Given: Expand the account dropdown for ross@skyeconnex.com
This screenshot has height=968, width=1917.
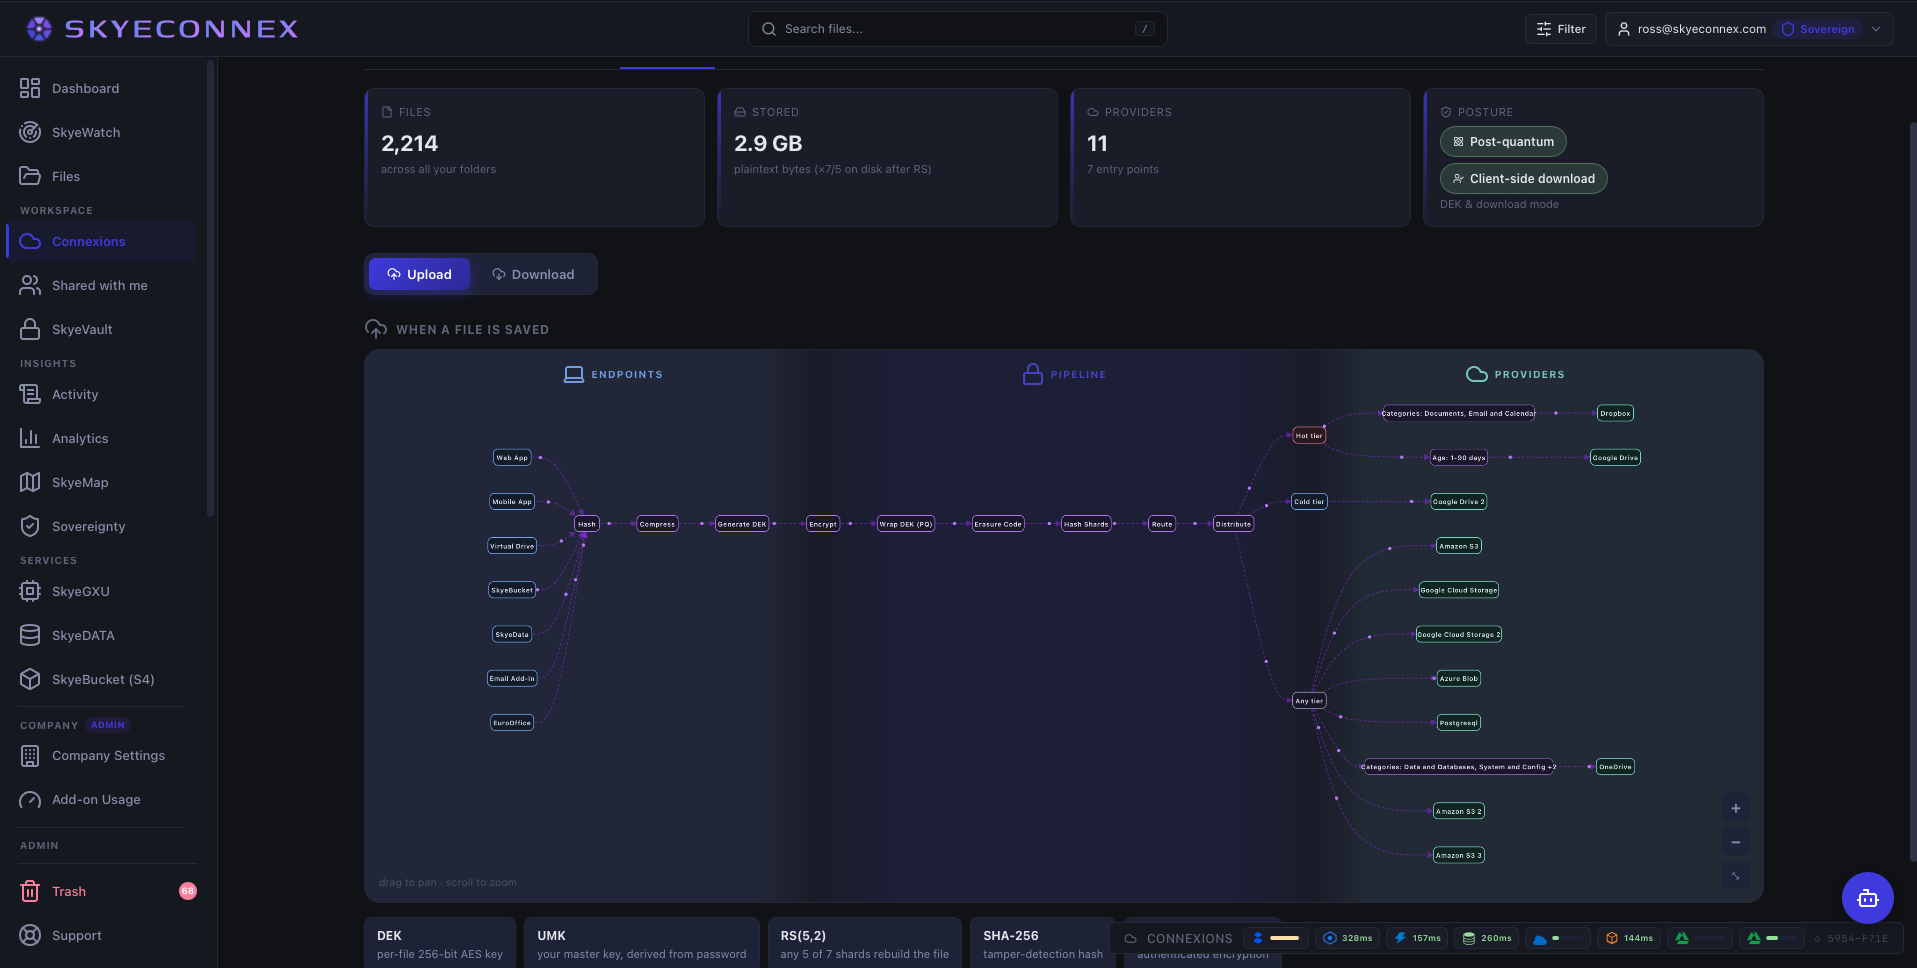Looking at the screenshot, I should tap(1749, 29).
